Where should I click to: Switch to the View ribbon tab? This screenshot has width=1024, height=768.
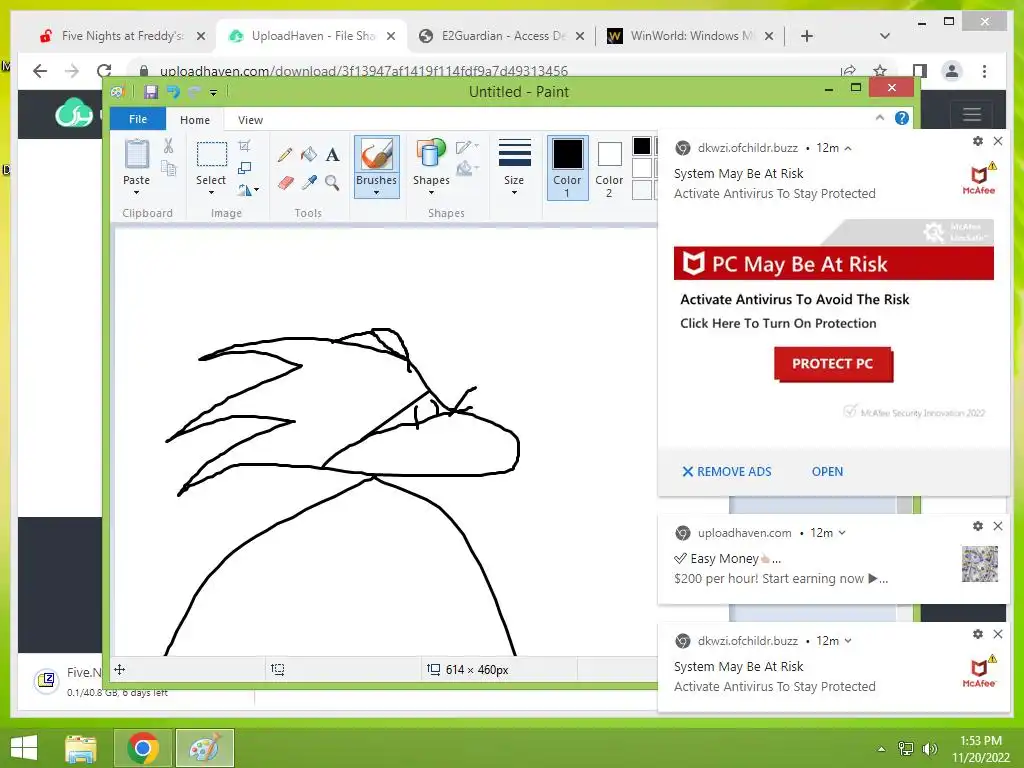250,120
